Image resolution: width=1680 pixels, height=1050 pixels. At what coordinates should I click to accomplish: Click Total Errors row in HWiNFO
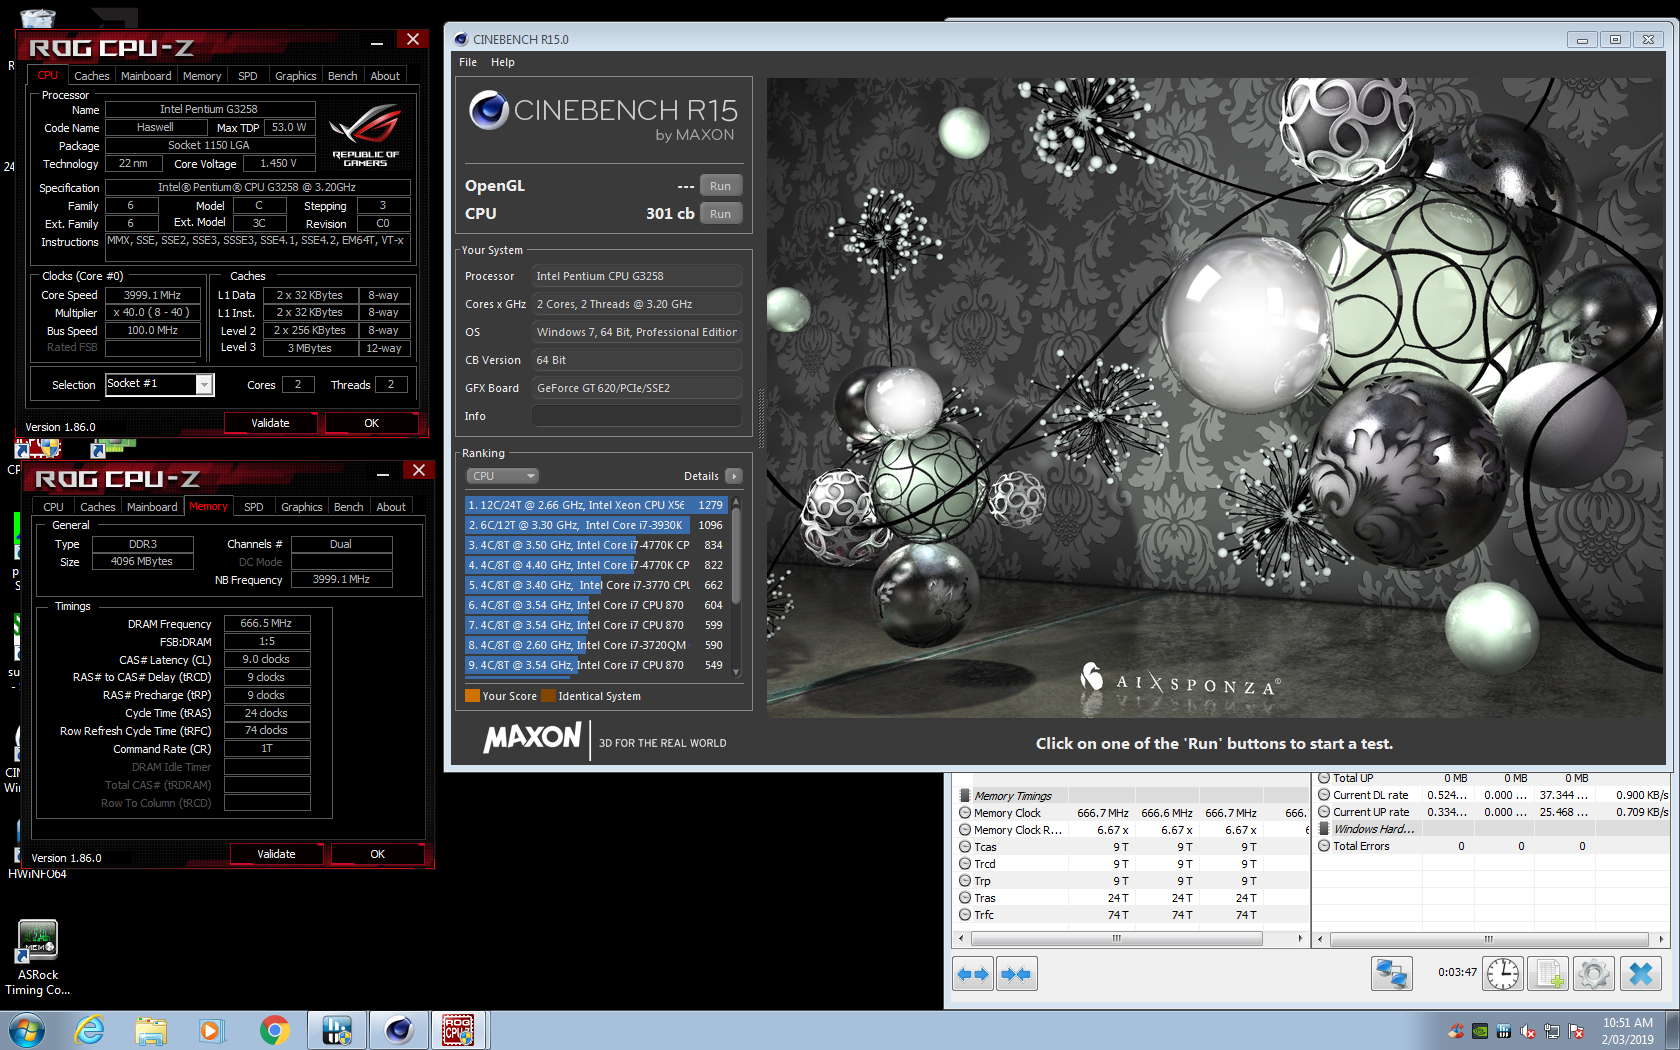[x=1491, y=846]
